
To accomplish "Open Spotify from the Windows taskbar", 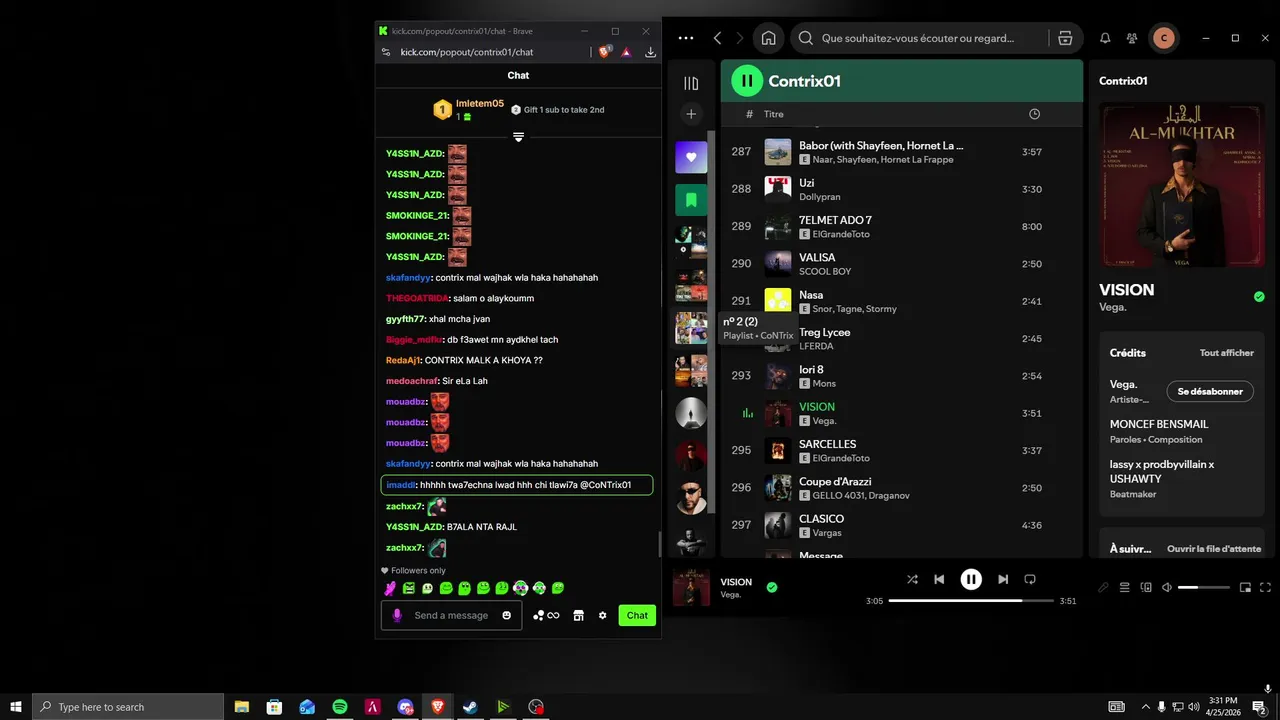I will [340, 707].
